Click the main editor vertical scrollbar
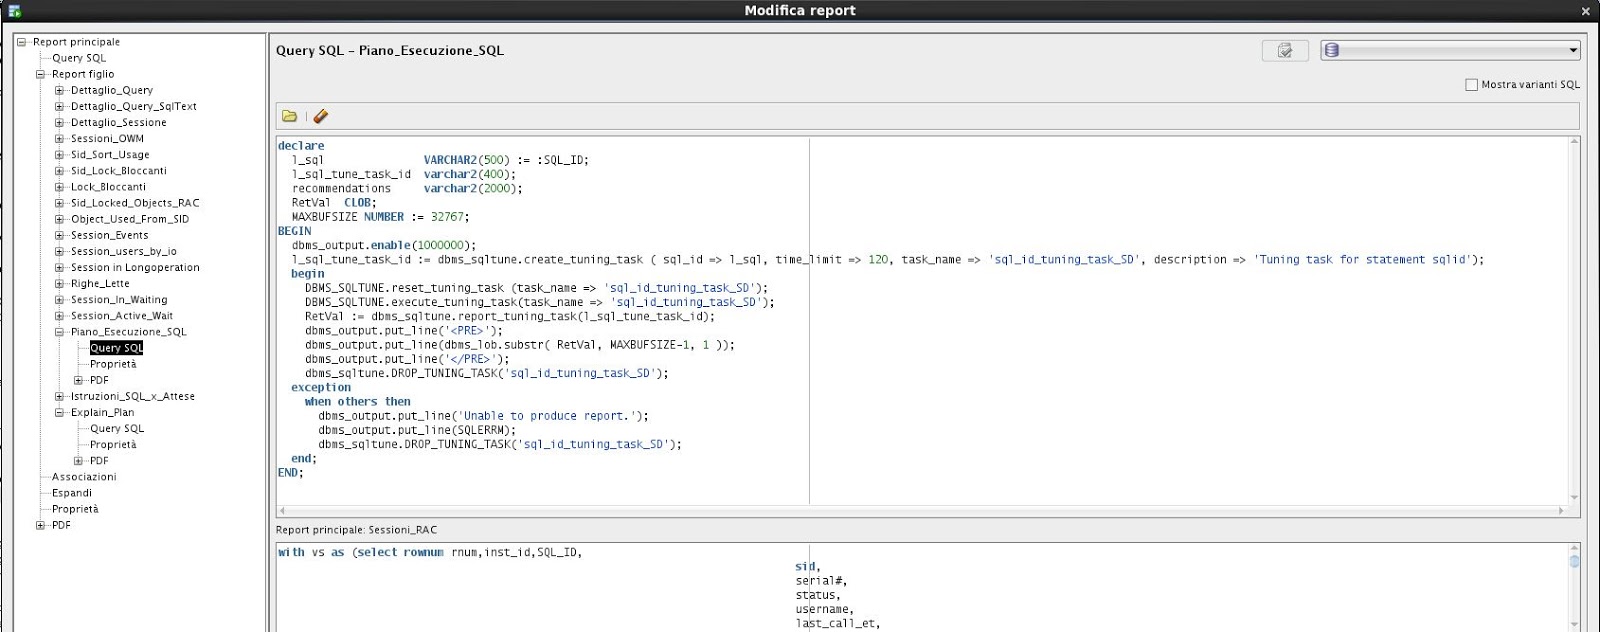The height and width of the screenshot is (632, 1600). 1574,320
